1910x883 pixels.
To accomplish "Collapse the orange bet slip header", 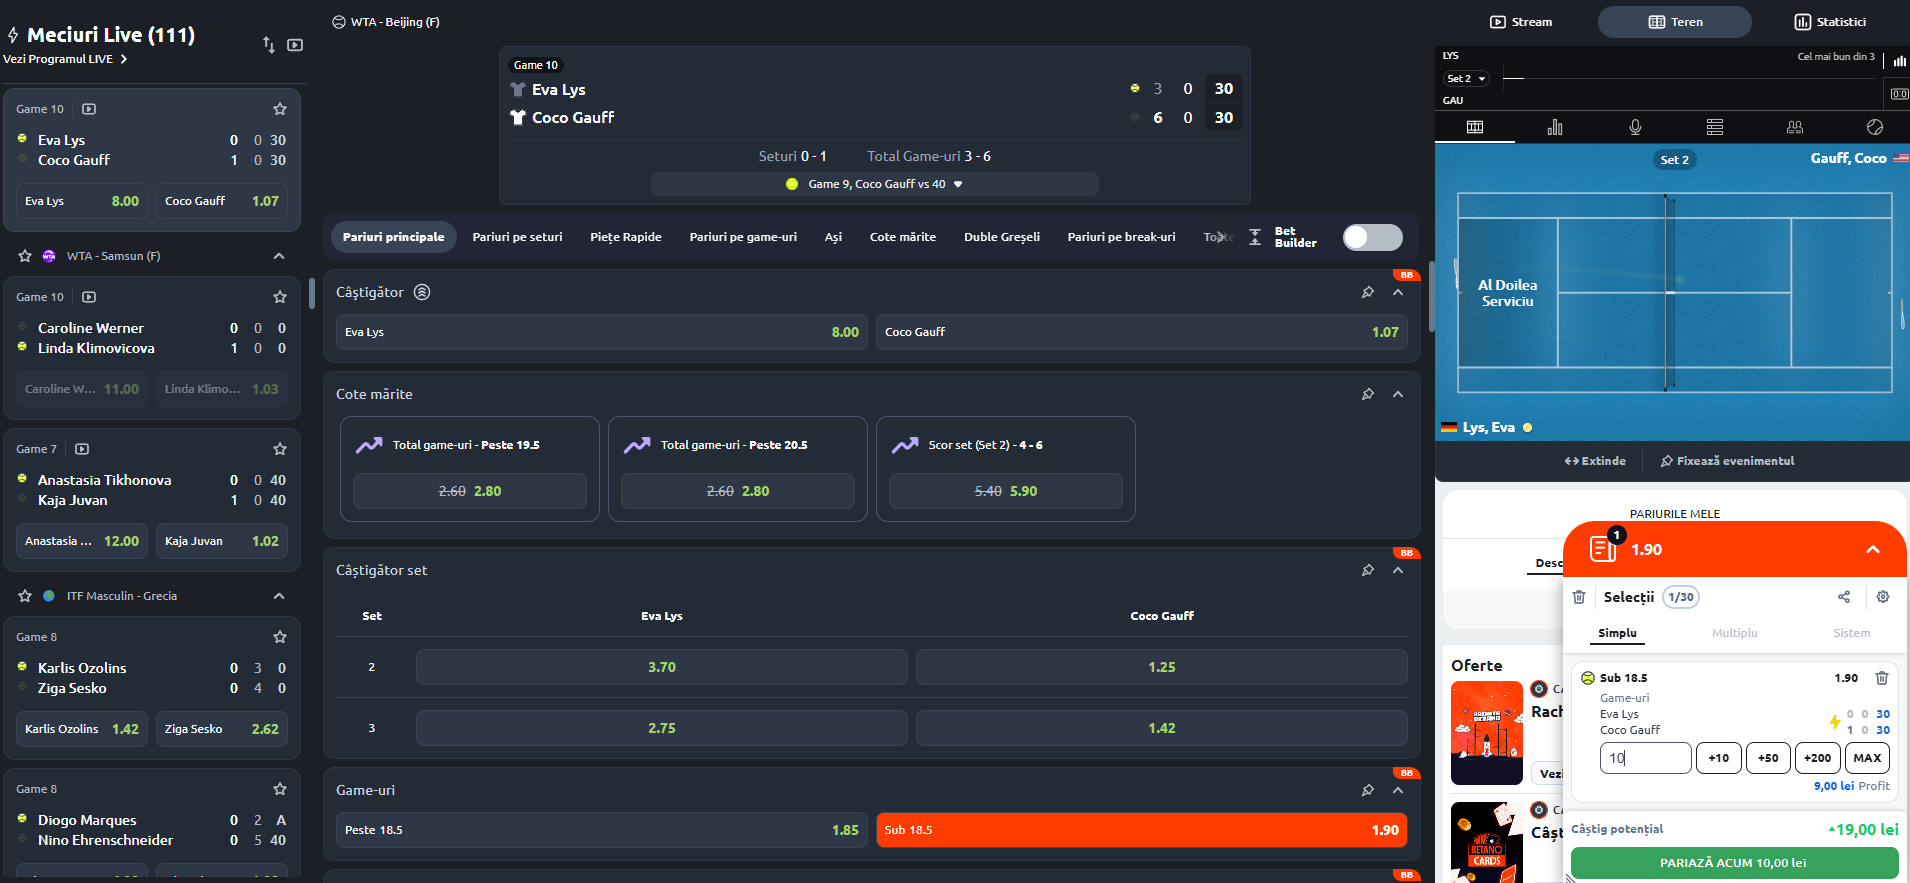I will pos(1872,549).
